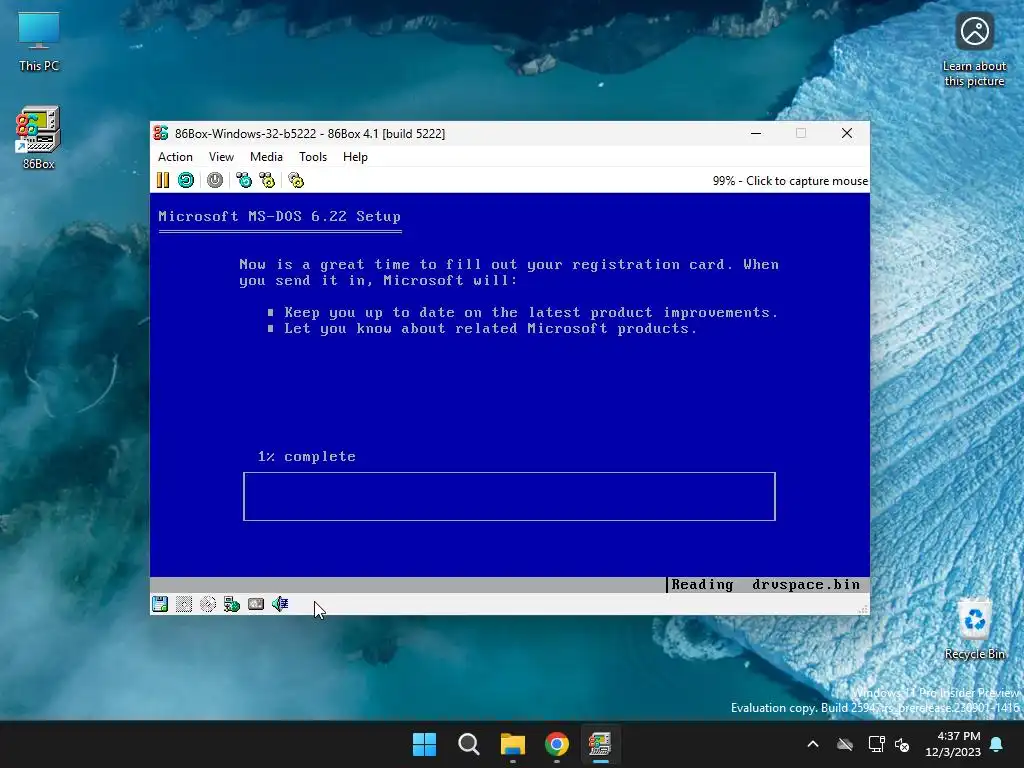Screen dimensions: 1024x768
Task: Click the 86Box logo in title bar
Action: (x=161, y=133)
